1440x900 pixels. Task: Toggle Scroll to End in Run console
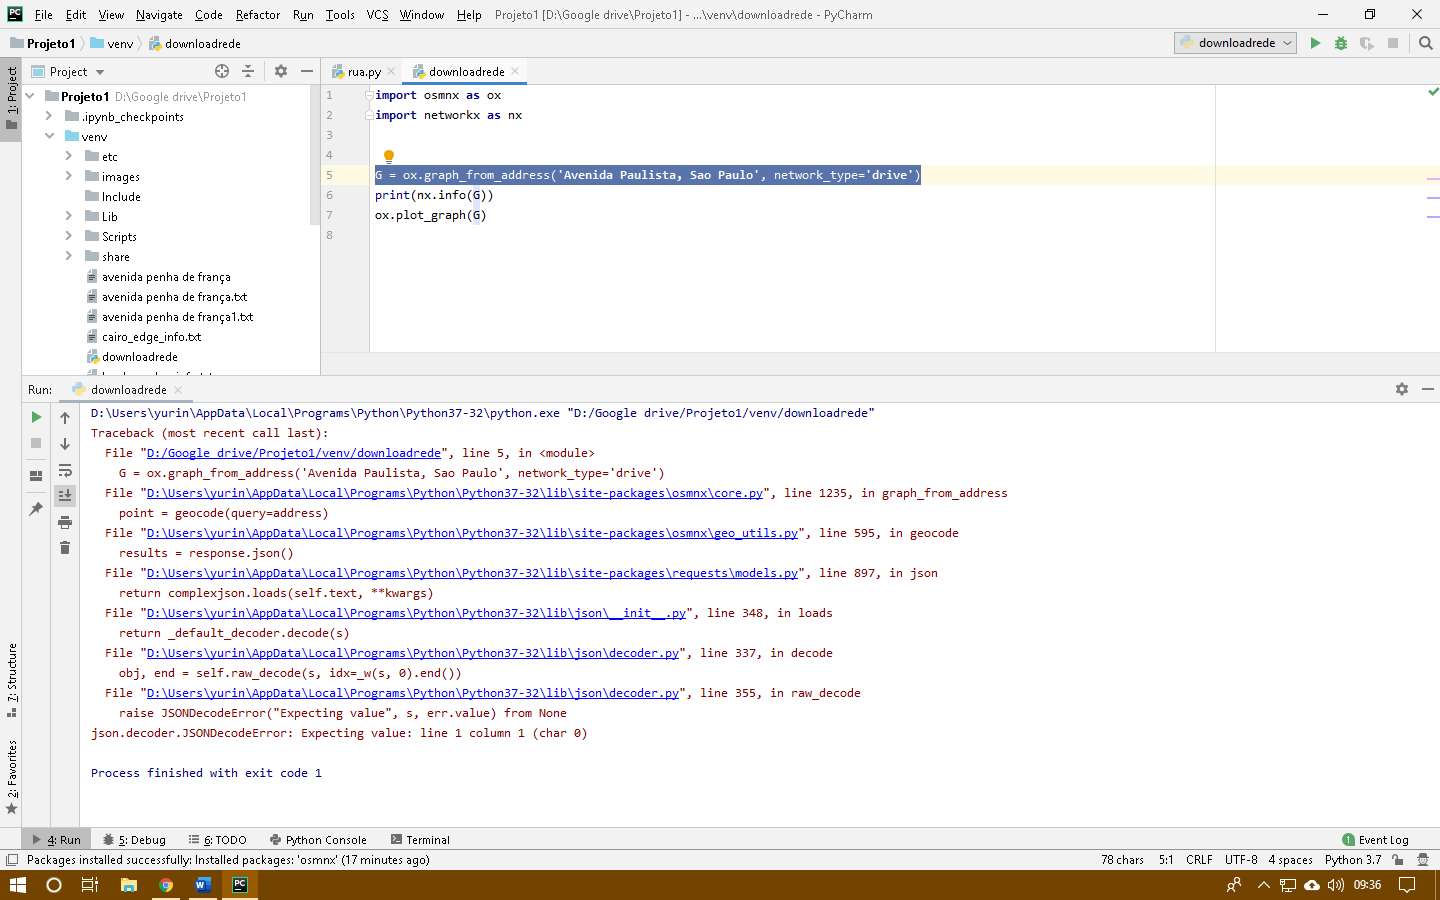(65, 495)
